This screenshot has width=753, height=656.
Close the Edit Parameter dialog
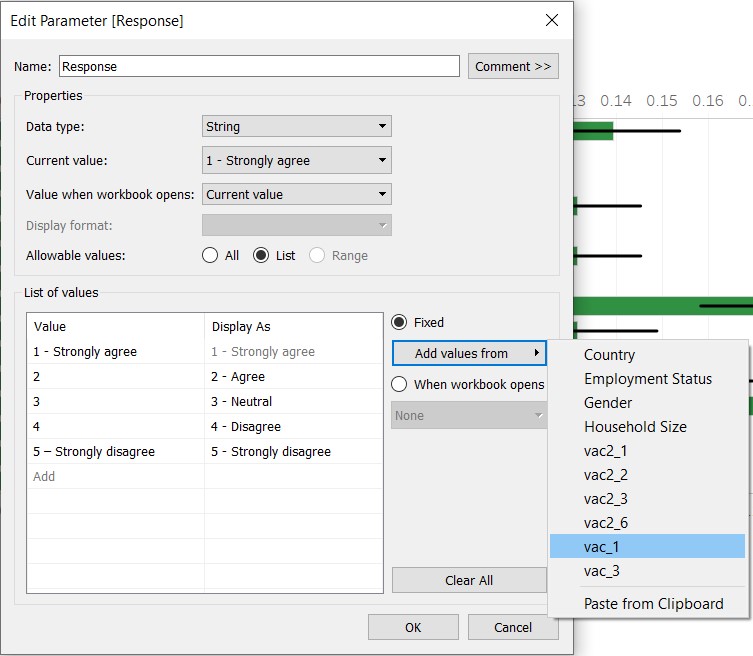coord(551,20)
